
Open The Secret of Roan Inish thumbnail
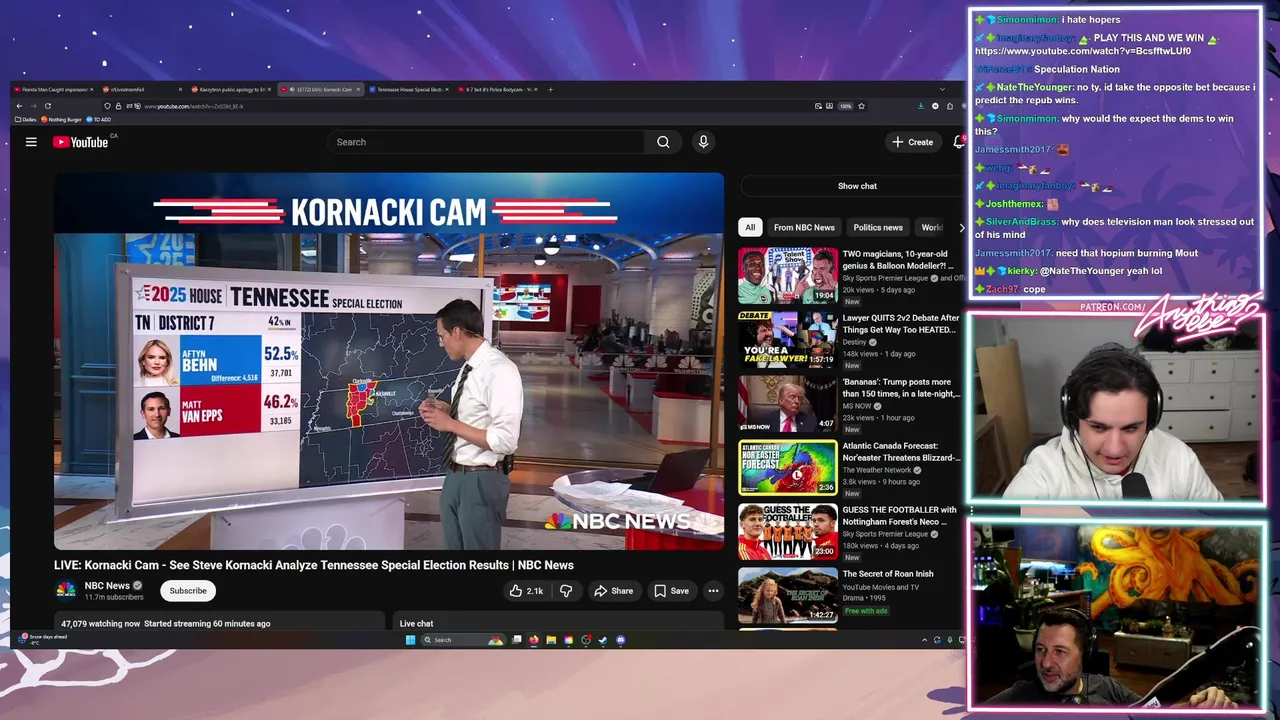(788, 595)
